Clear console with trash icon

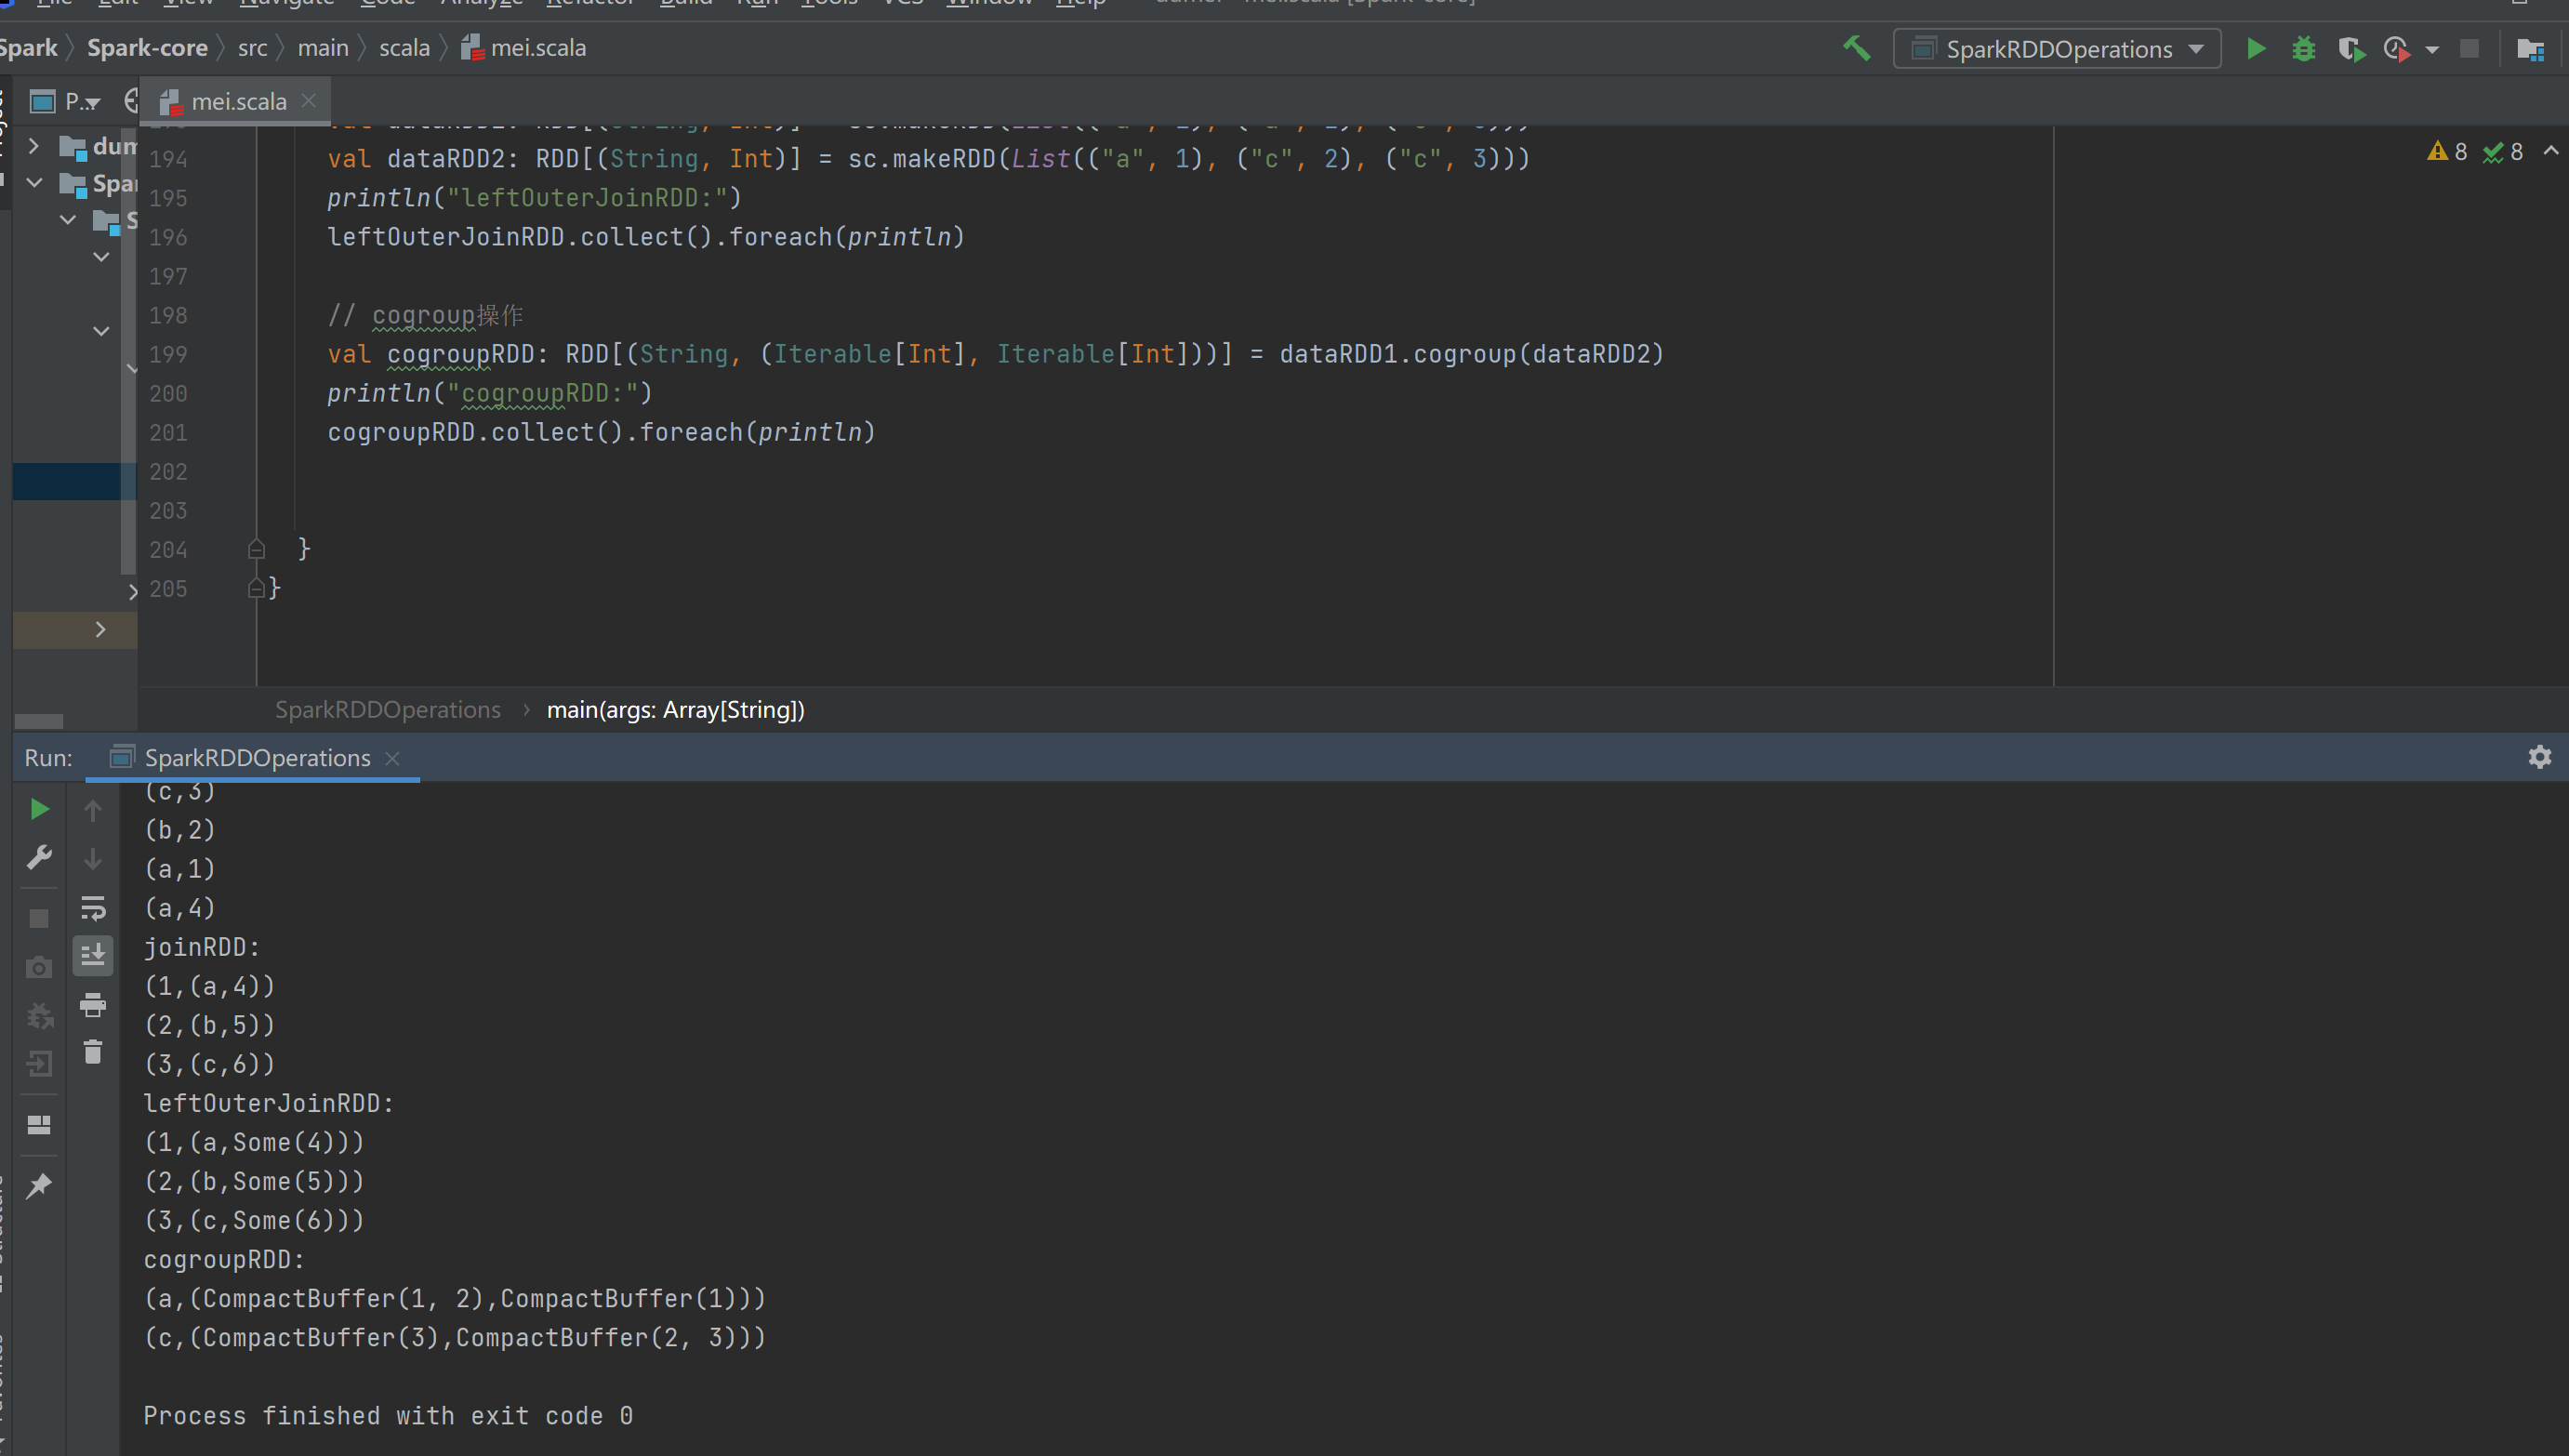(93, 1052)
